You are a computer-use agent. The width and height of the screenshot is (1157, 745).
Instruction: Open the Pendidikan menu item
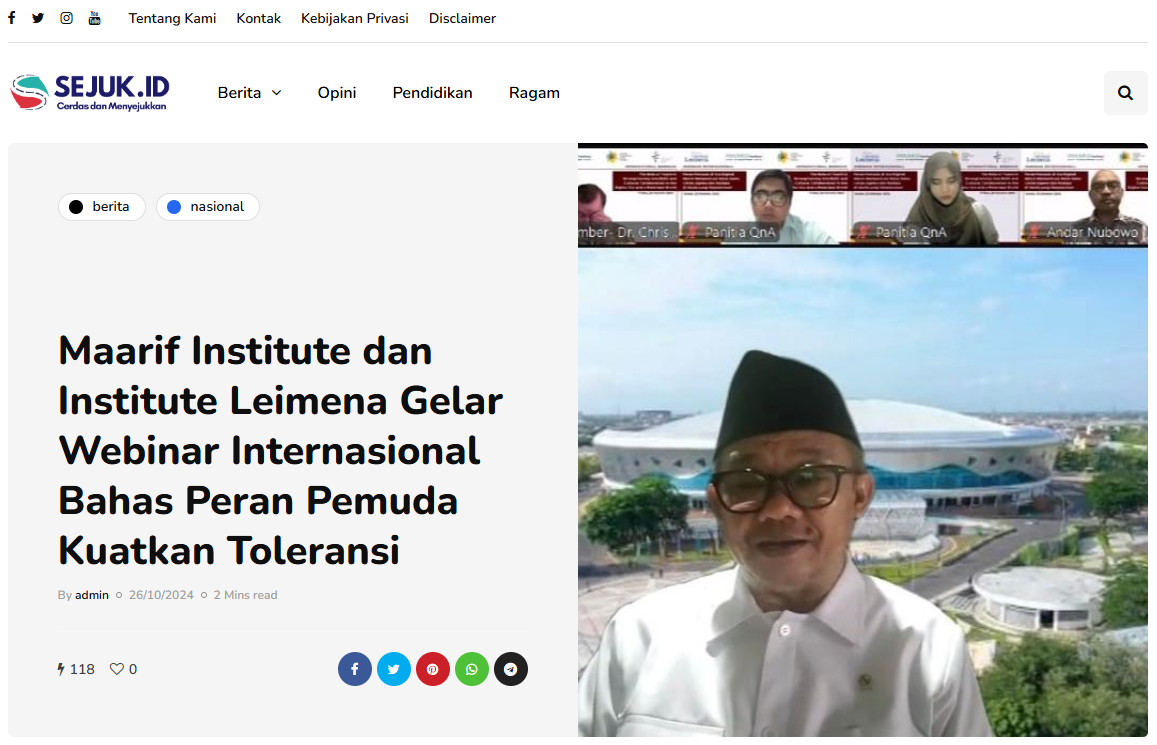point(432,93)
